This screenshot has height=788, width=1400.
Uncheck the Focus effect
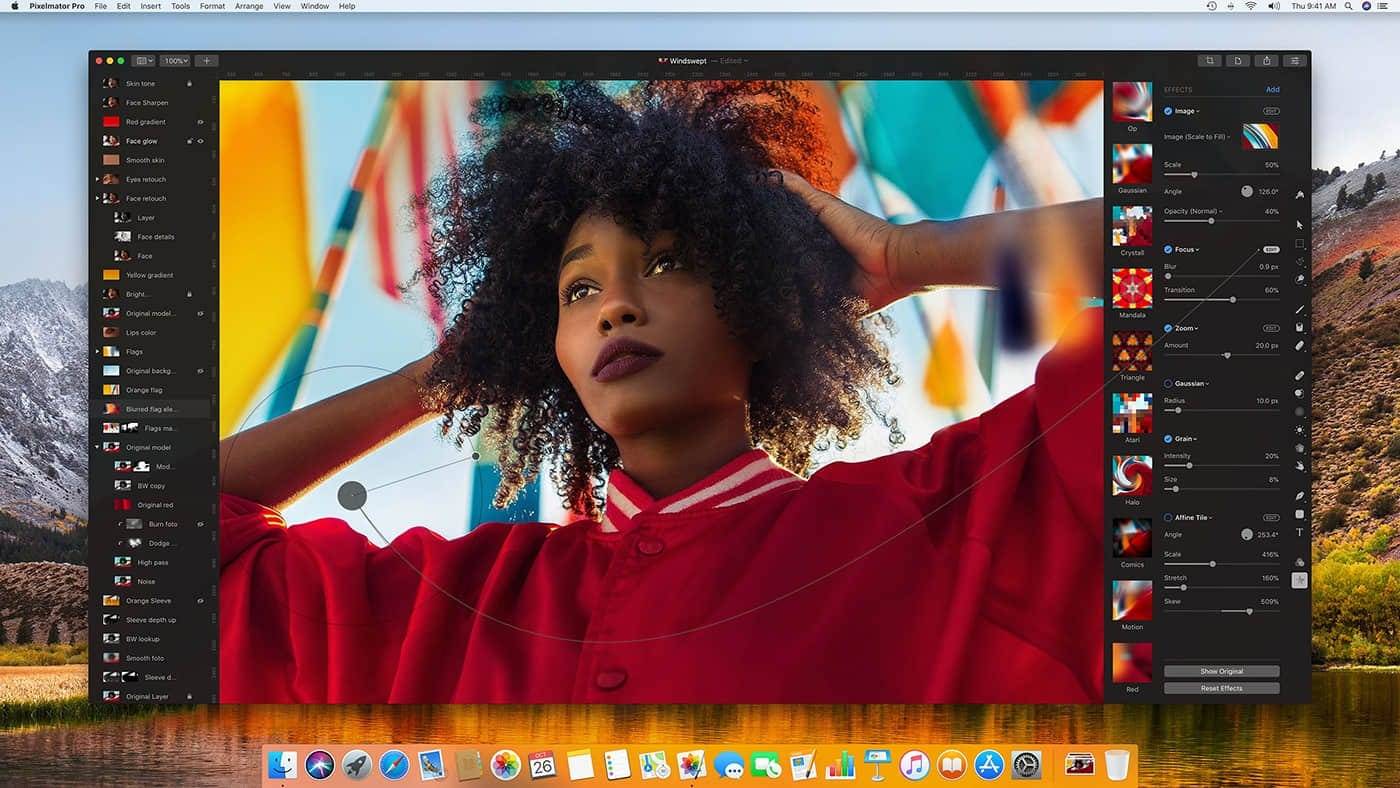[x=1168, y=249]
